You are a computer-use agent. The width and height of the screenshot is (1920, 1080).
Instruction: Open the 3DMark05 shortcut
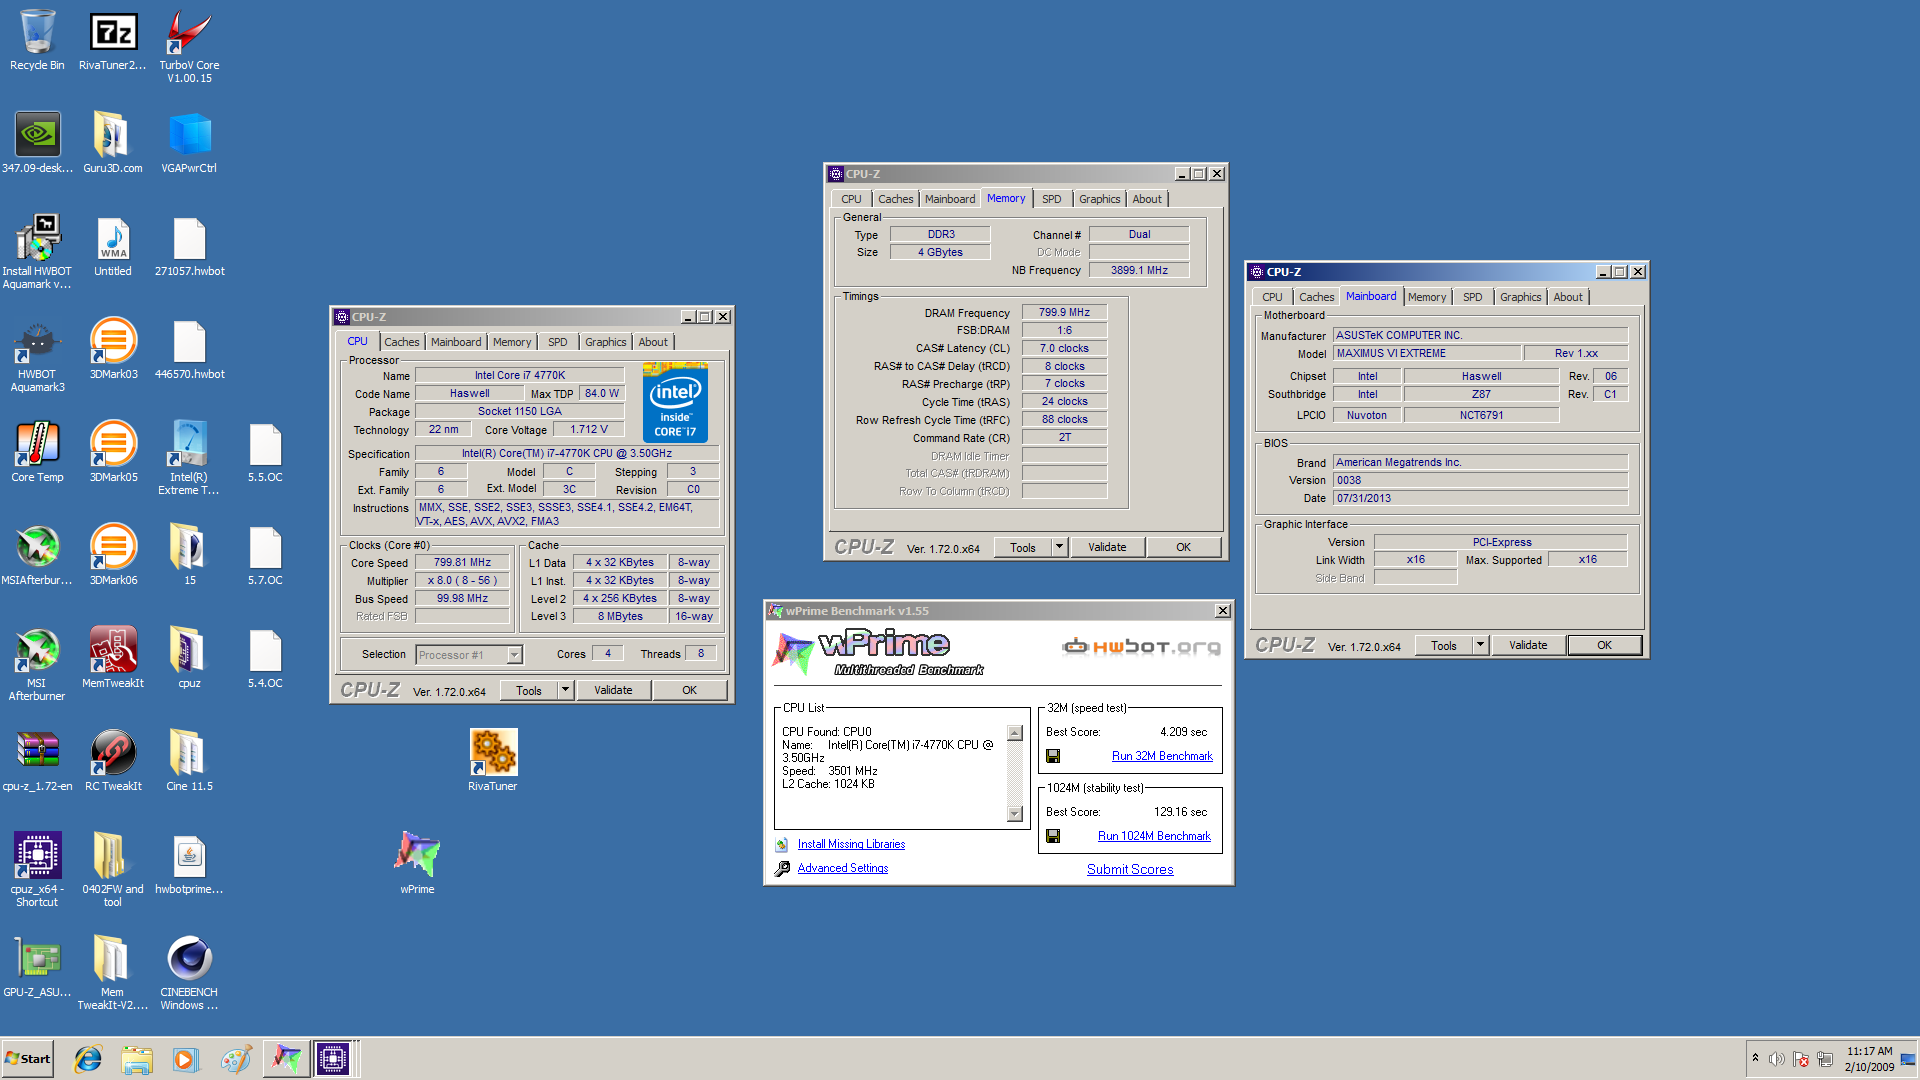click(x=113, y=452)
